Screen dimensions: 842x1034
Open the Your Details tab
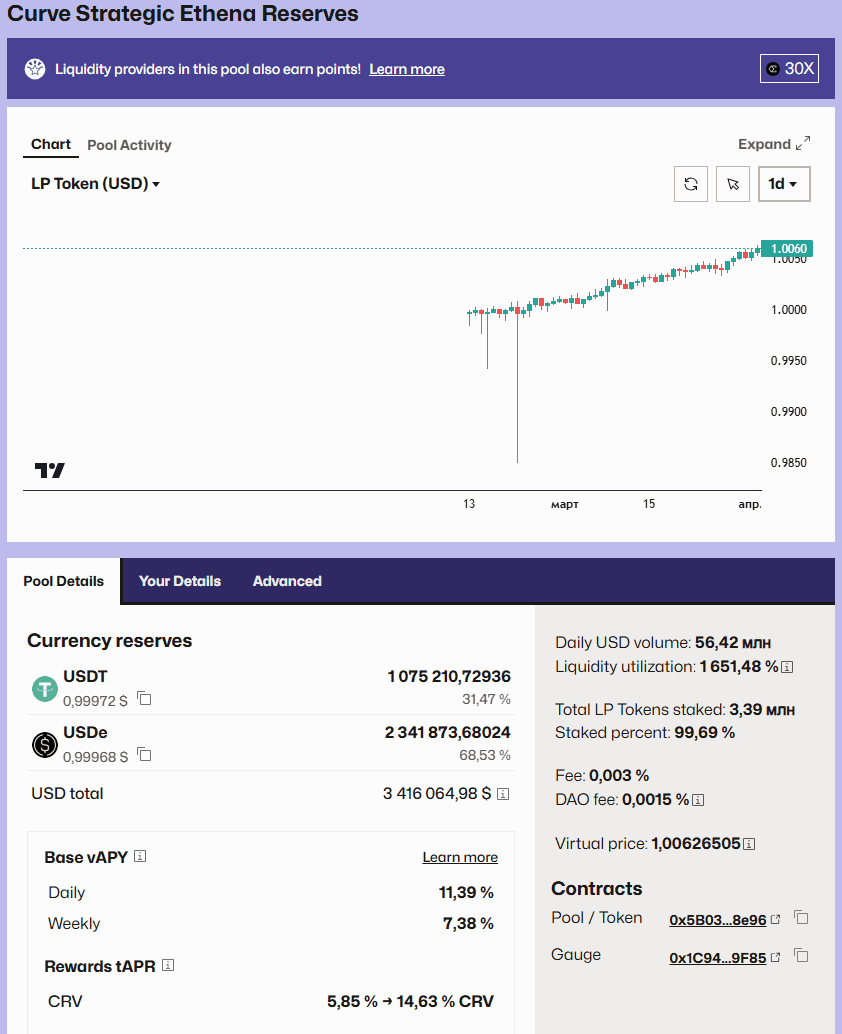tap(180, 581)
